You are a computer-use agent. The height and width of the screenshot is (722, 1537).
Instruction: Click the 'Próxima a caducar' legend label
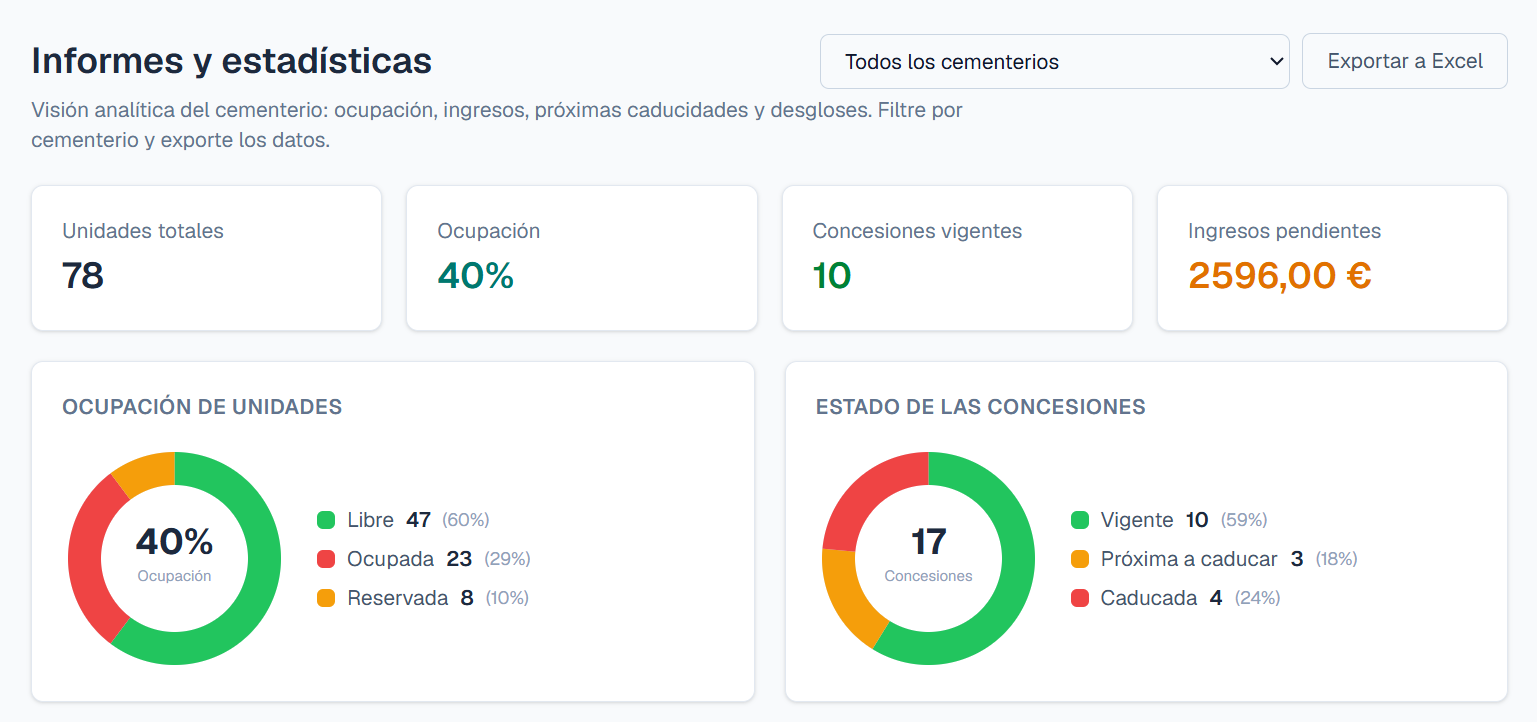coord(1189,559)
